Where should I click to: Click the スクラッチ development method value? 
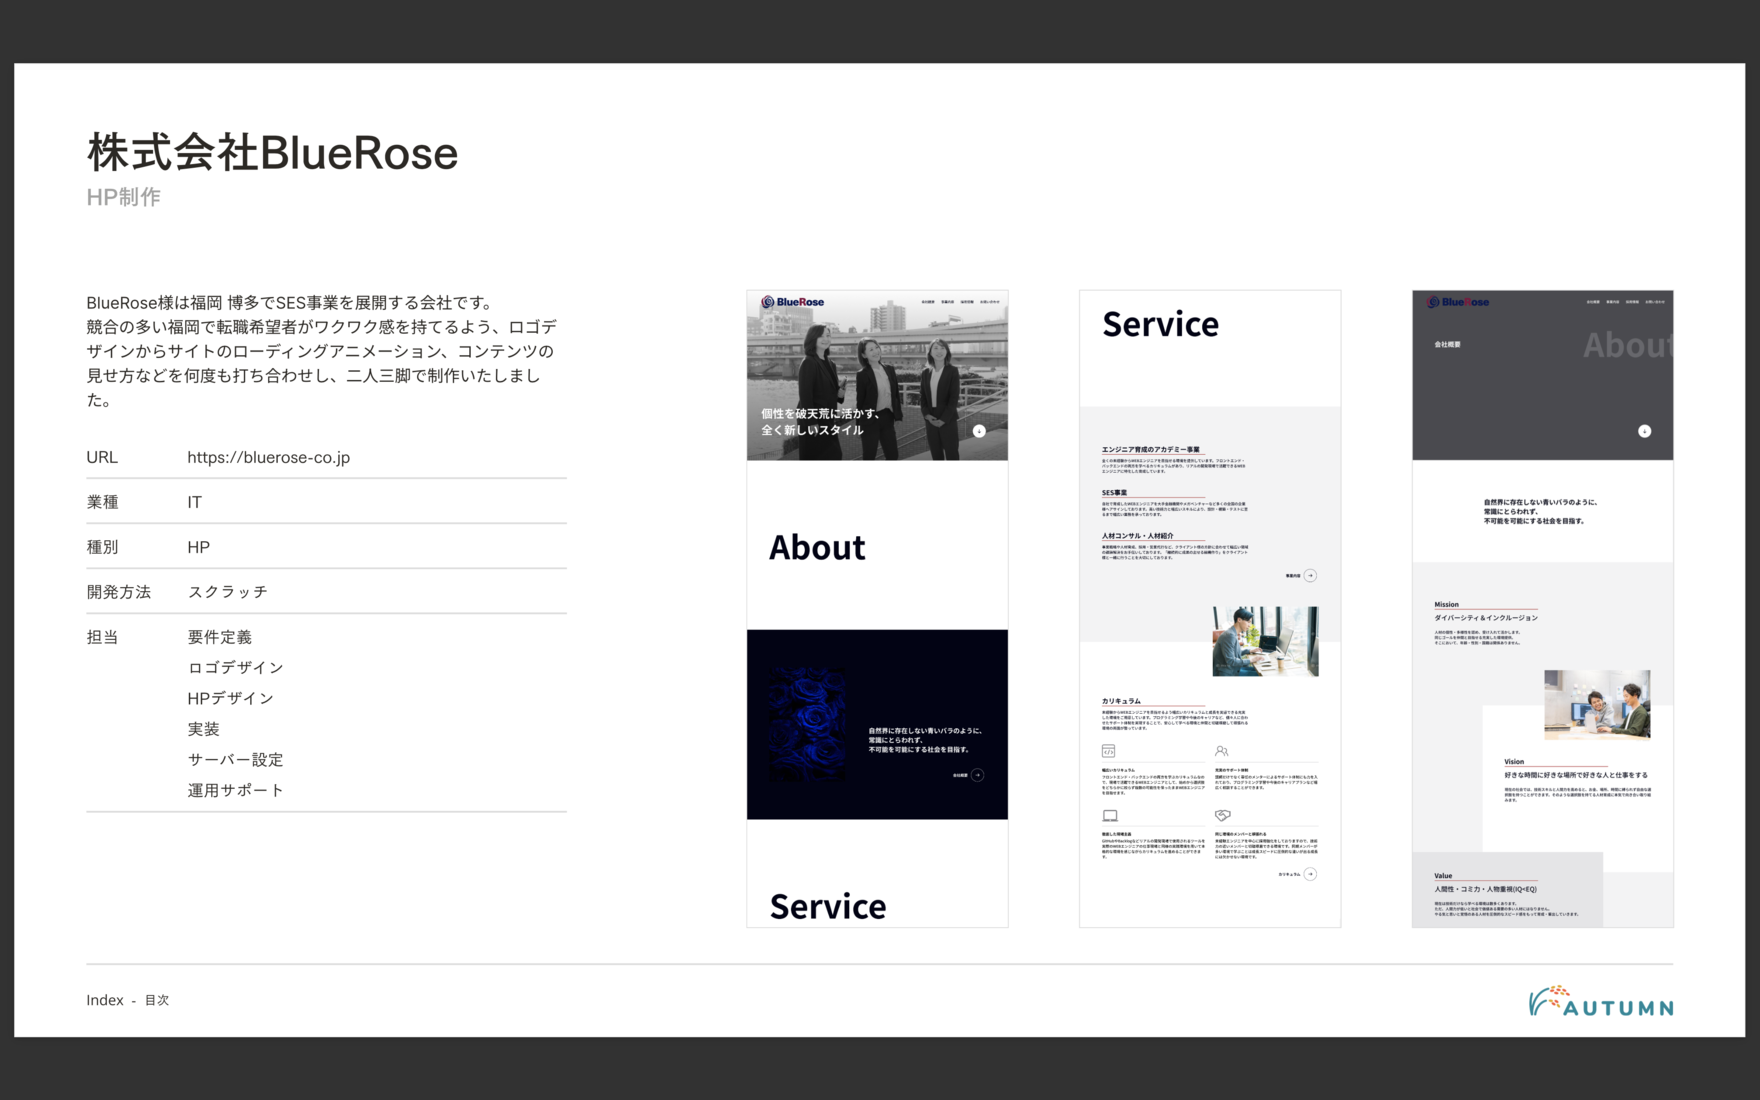(228, 592)
